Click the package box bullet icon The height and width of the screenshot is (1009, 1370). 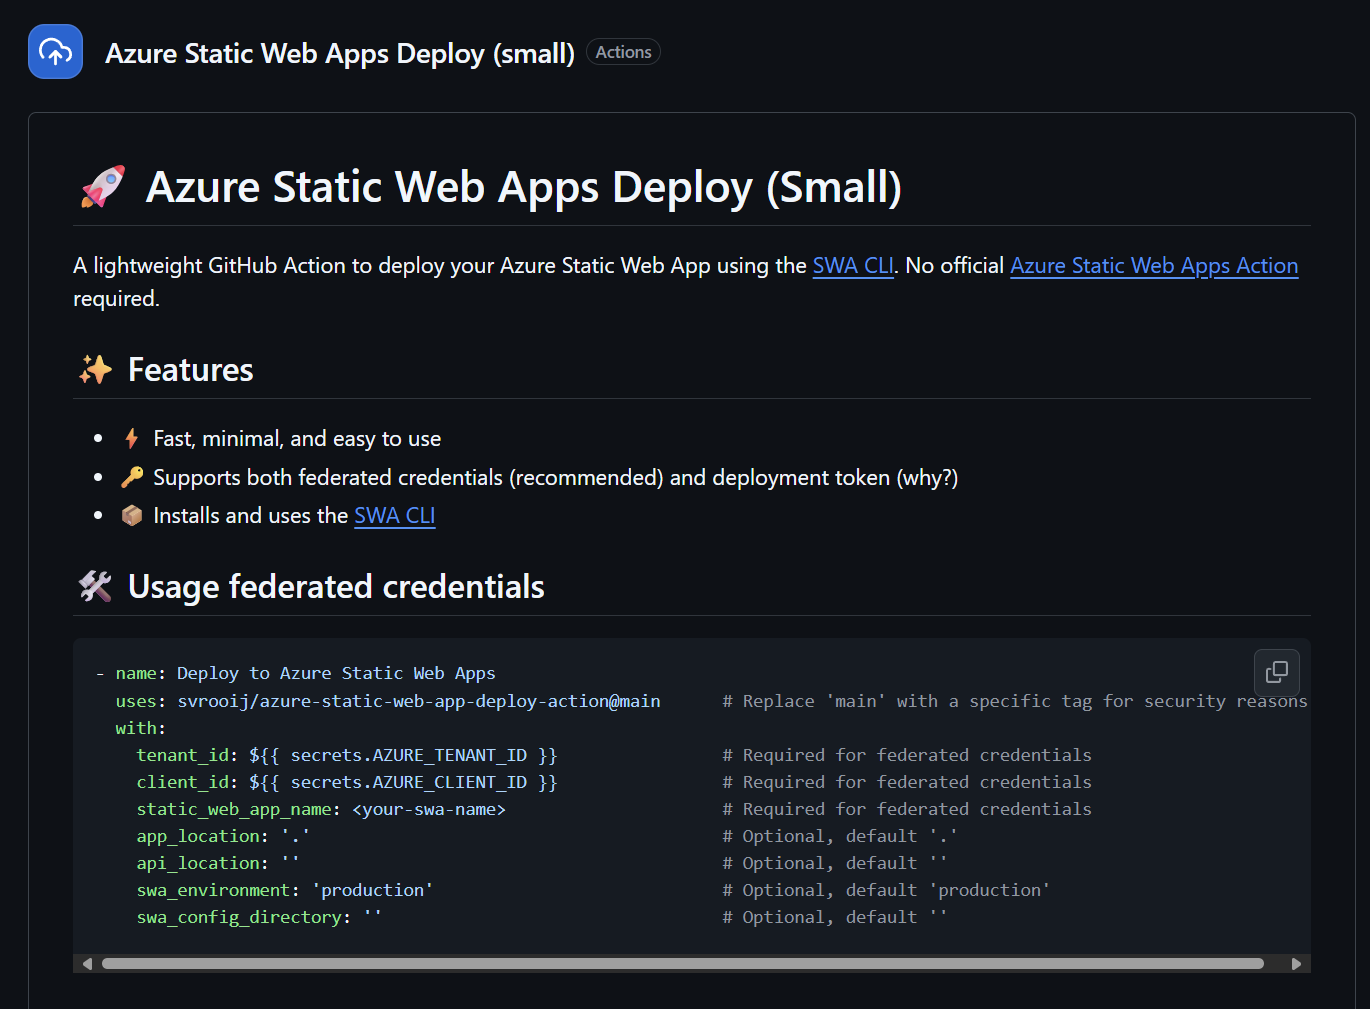pyautogui.click(x=132, y=516)
